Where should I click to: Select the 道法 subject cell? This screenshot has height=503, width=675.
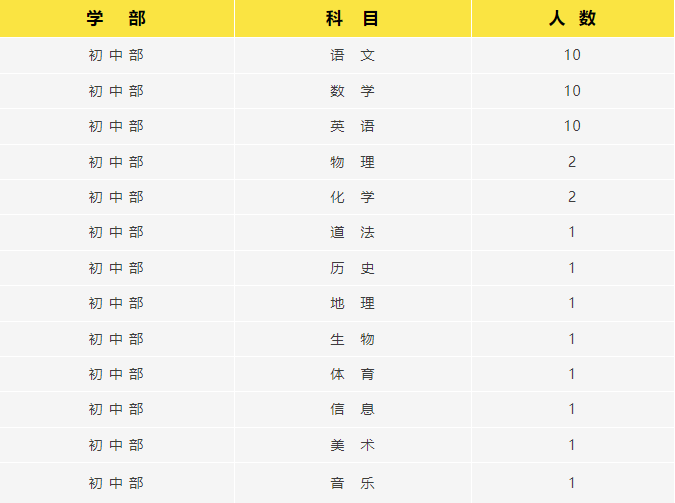point(353,232)
